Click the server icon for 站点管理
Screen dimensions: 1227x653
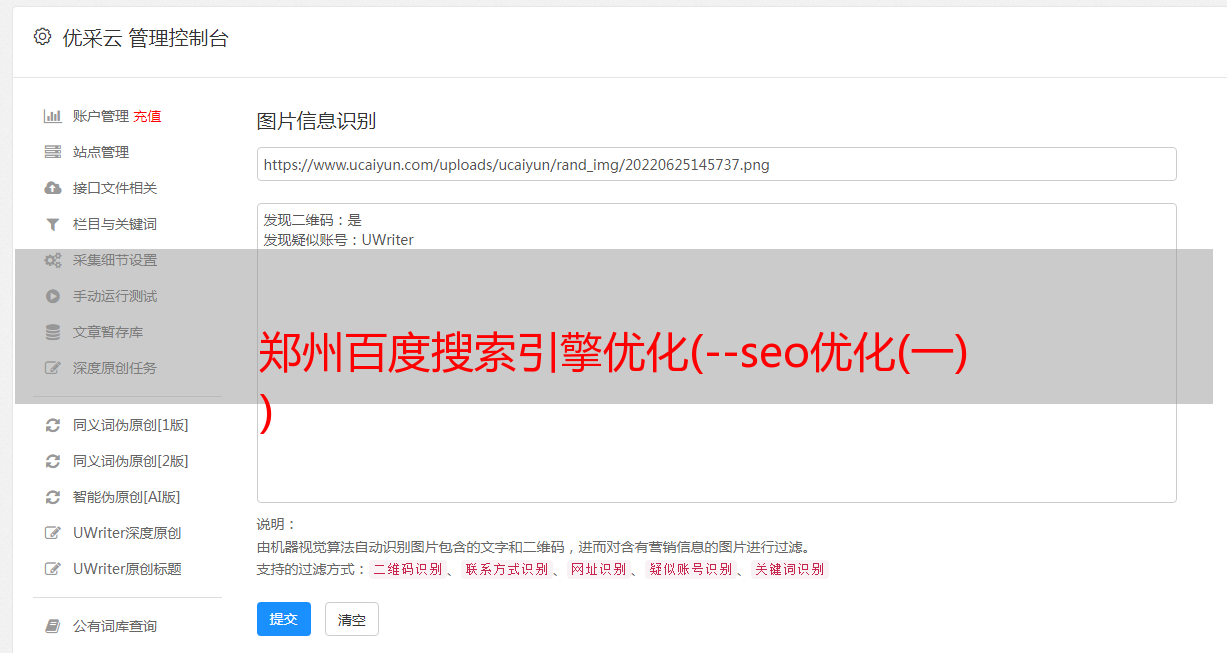pos(53,152)
